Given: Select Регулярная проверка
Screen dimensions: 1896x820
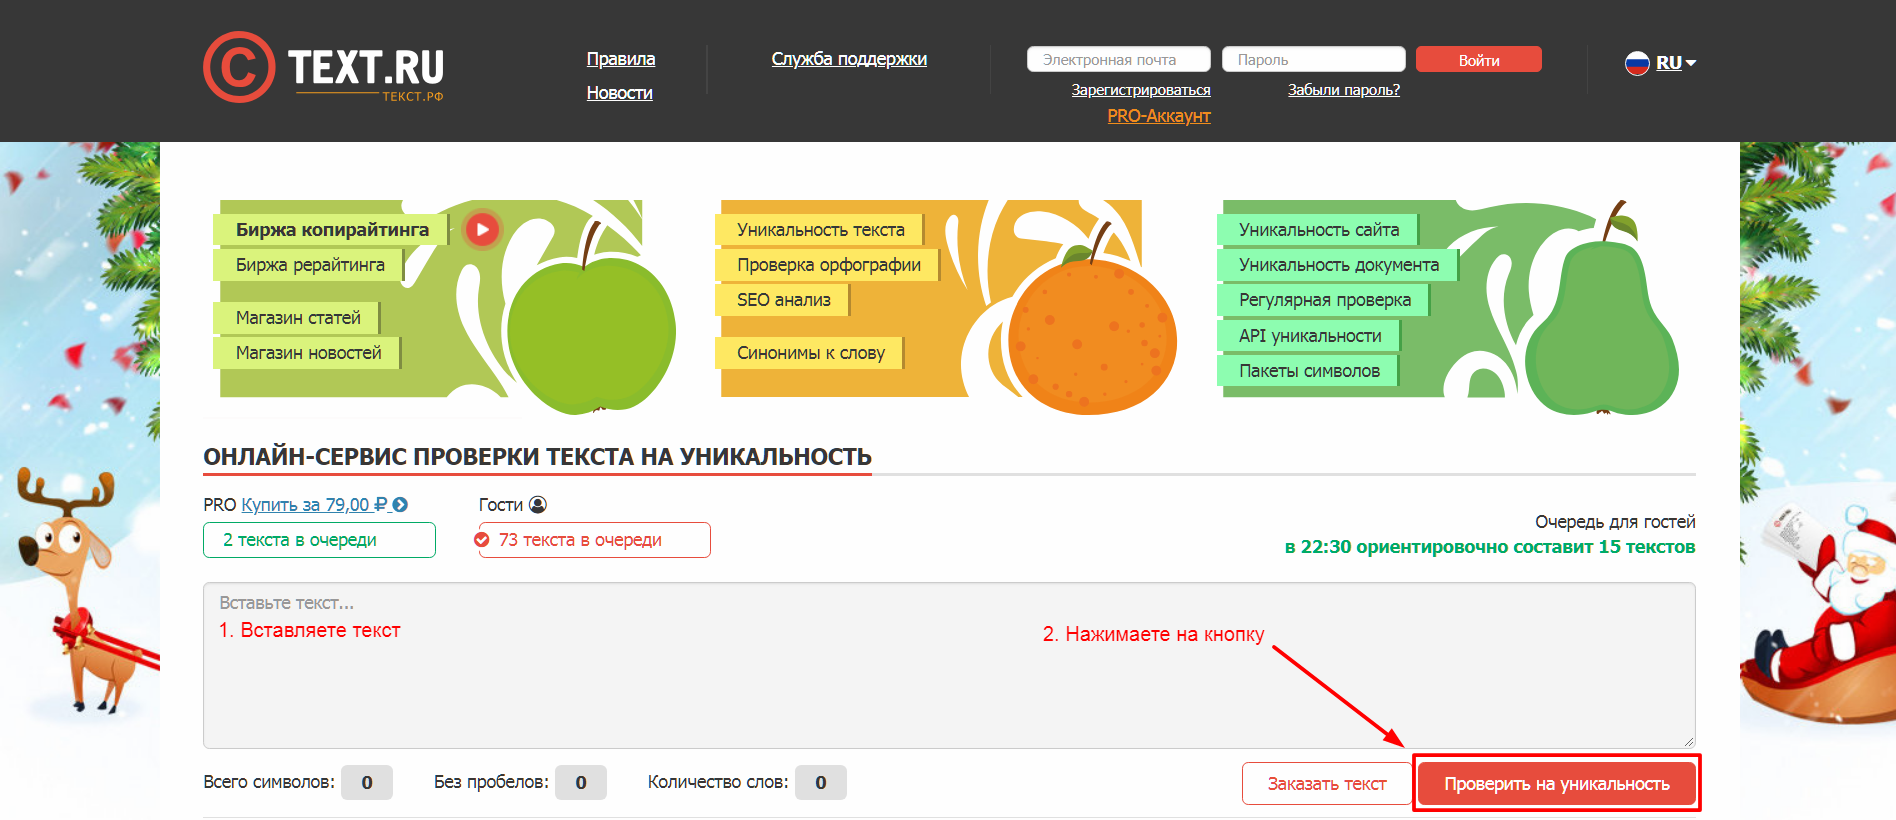Looking at the screenshot, I should point(1325,300).
